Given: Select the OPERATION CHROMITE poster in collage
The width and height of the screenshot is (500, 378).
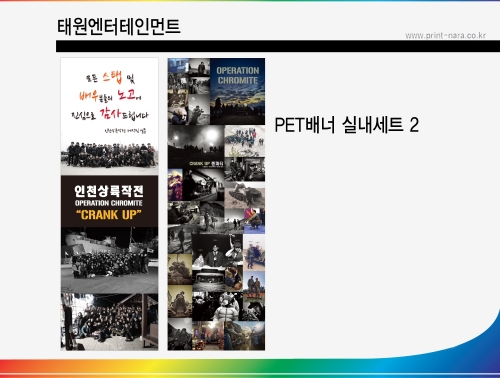Looking at the screenshot, I should click(x=237, y=91).
